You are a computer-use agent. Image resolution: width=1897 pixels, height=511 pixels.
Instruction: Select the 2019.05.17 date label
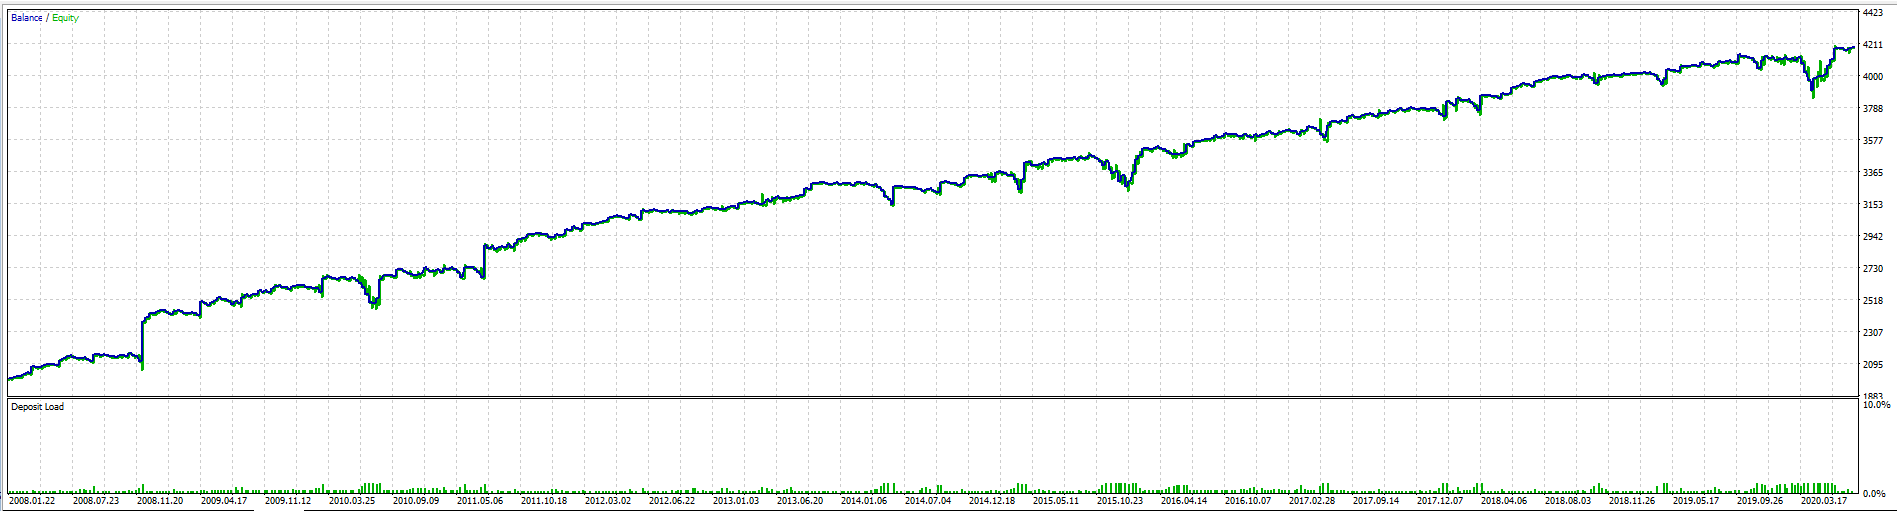tap(1696, 501)
